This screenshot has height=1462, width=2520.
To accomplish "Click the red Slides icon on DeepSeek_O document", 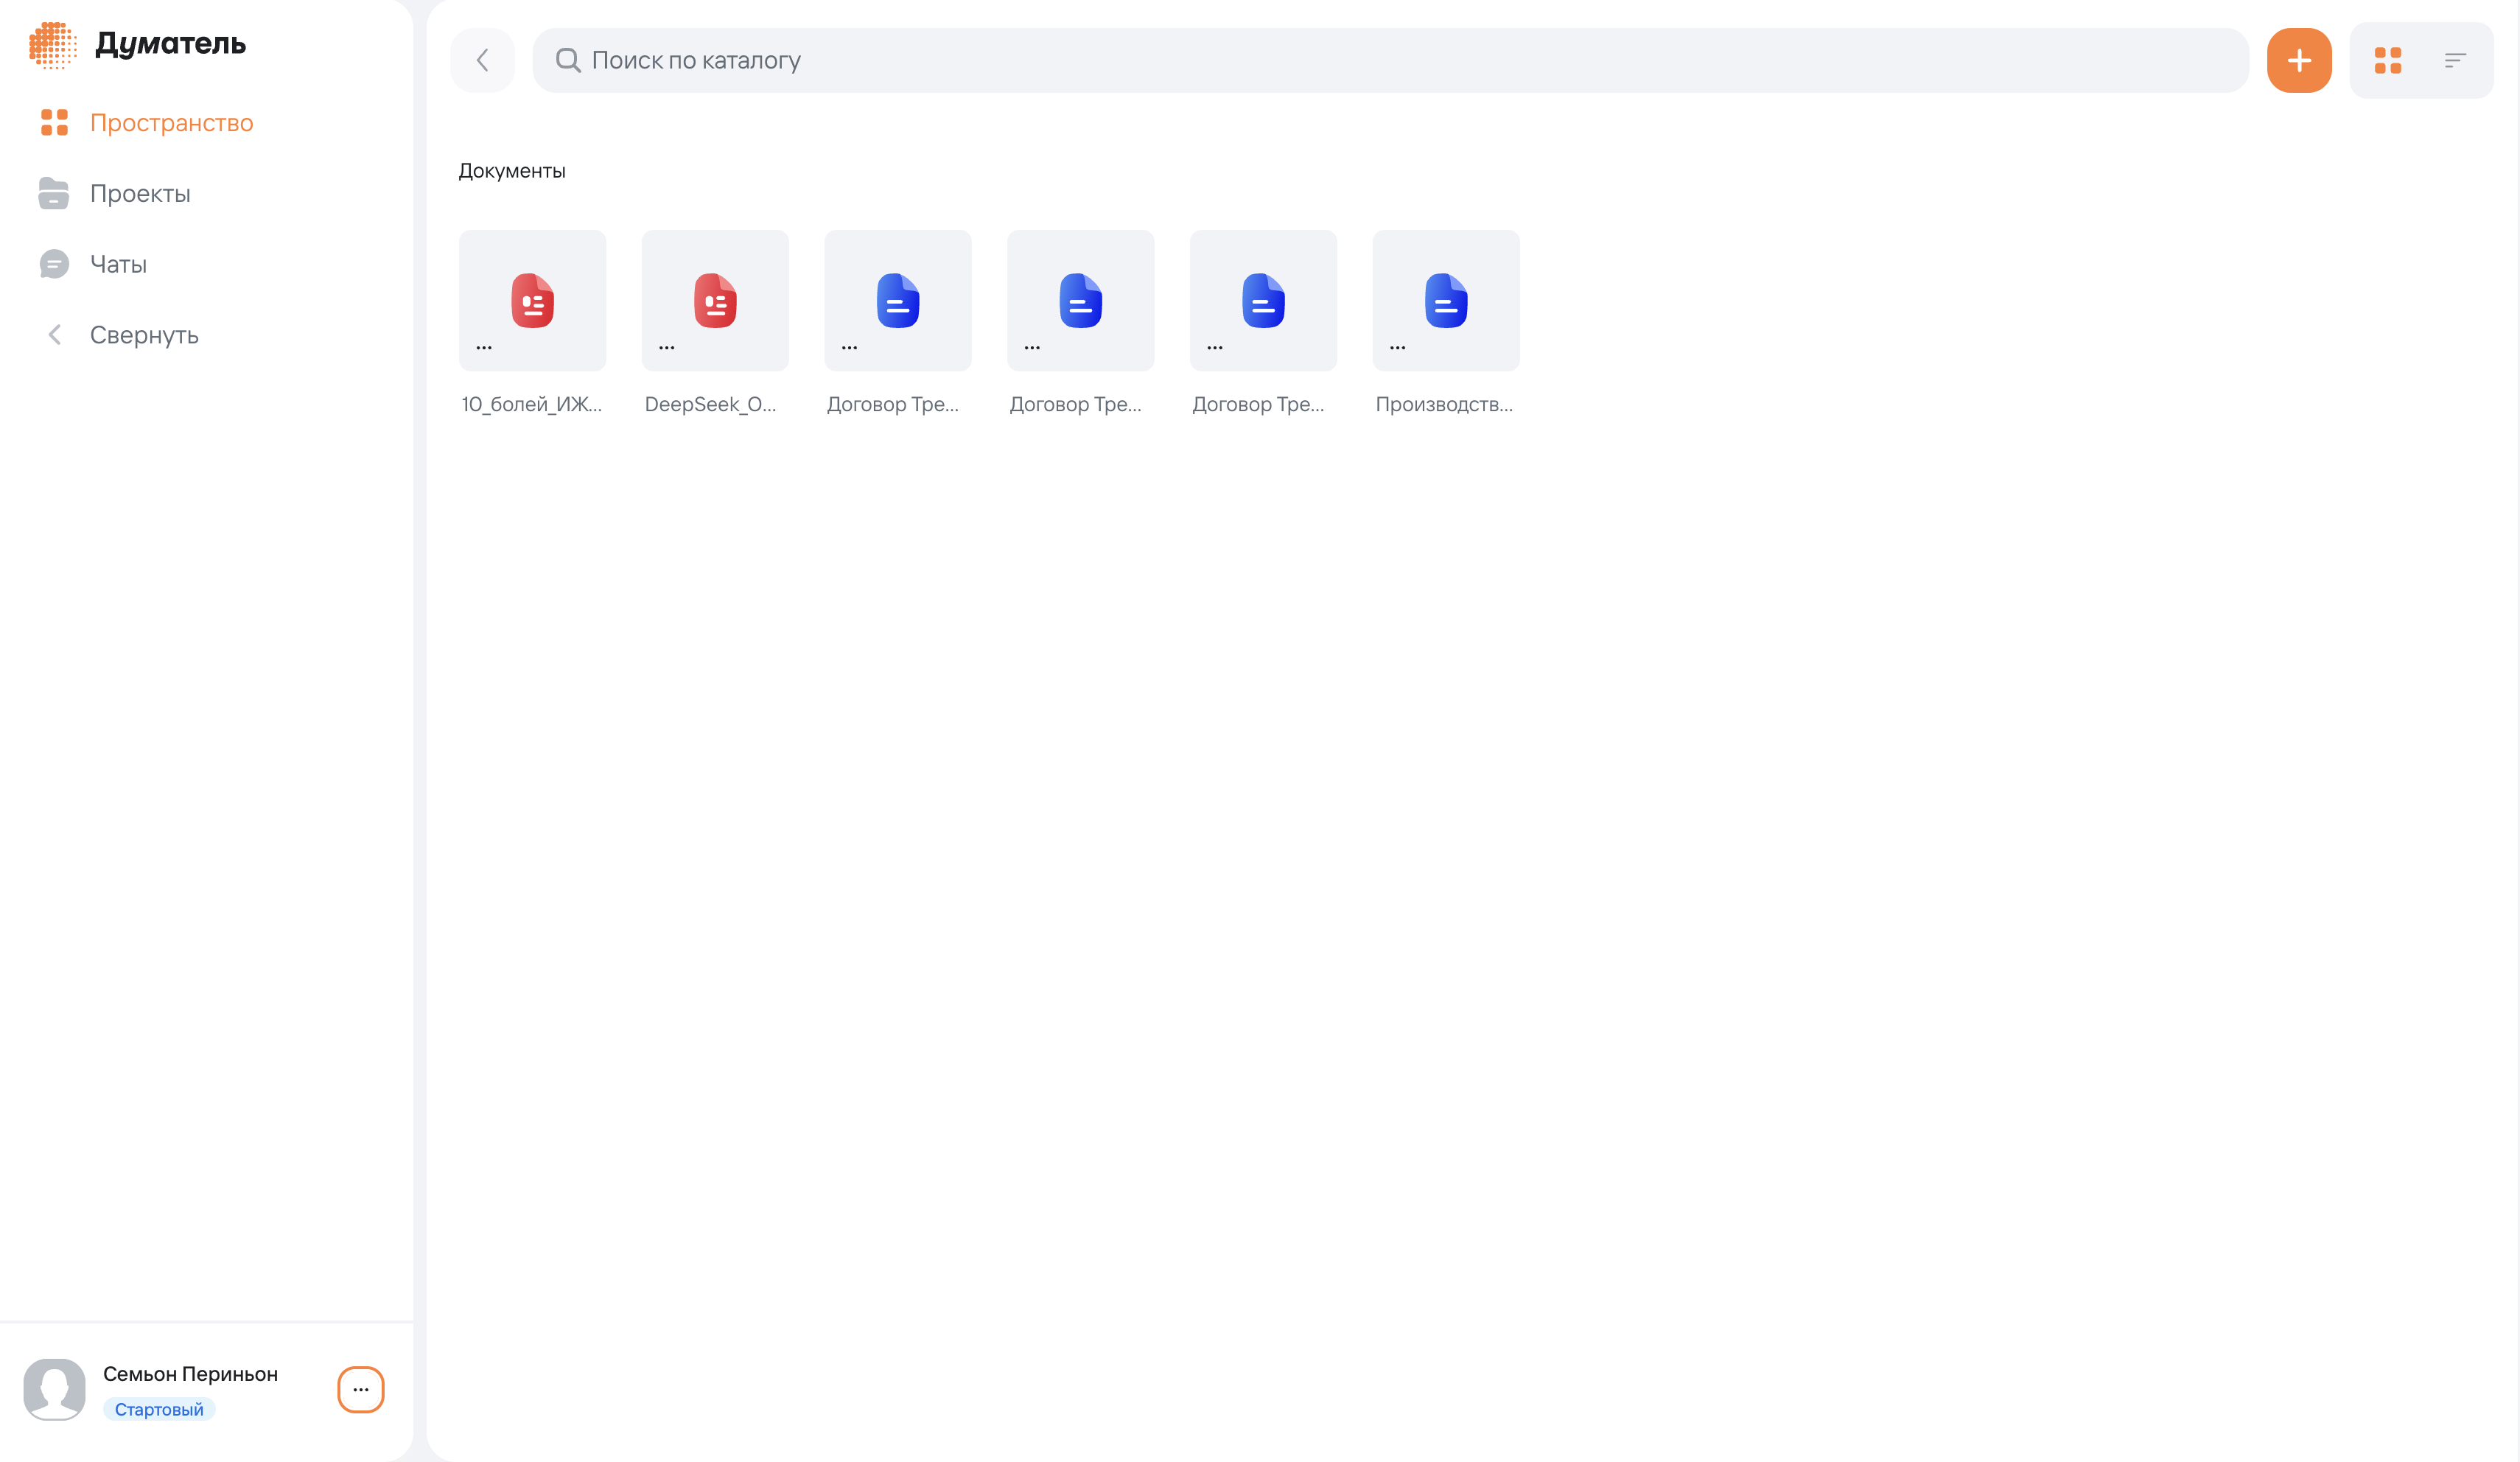I will 715,300.
